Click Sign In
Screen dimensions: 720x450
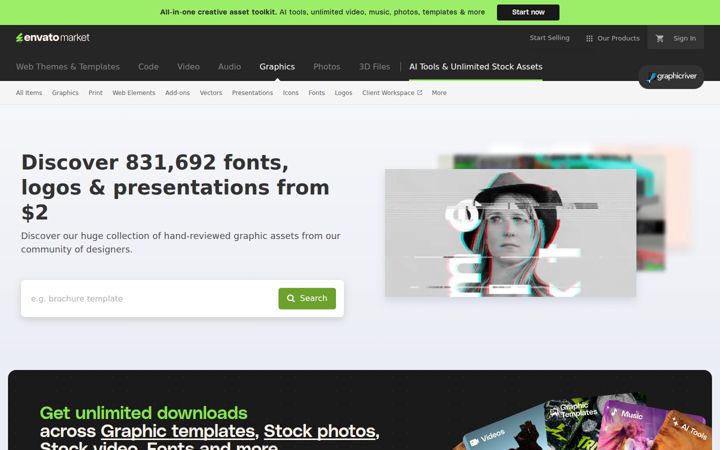685,39
